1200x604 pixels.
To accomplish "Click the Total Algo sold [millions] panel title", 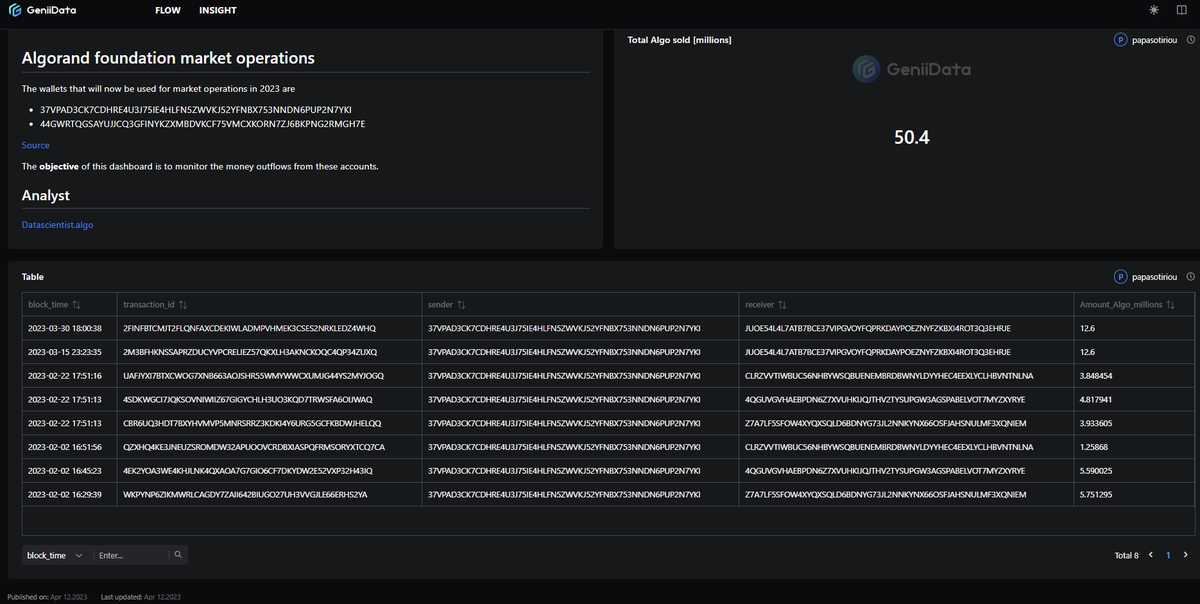I will (679, 40).
